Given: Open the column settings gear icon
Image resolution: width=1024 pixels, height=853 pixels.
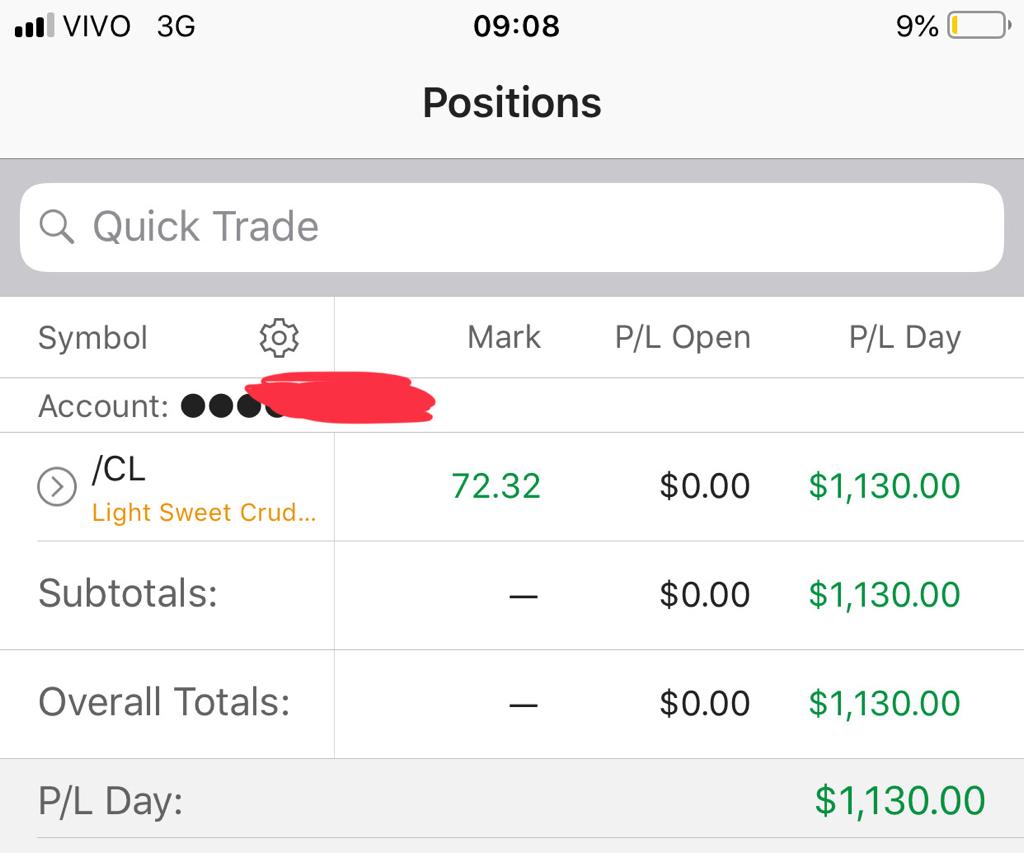Looking at the screenshot, I should 279,338.
